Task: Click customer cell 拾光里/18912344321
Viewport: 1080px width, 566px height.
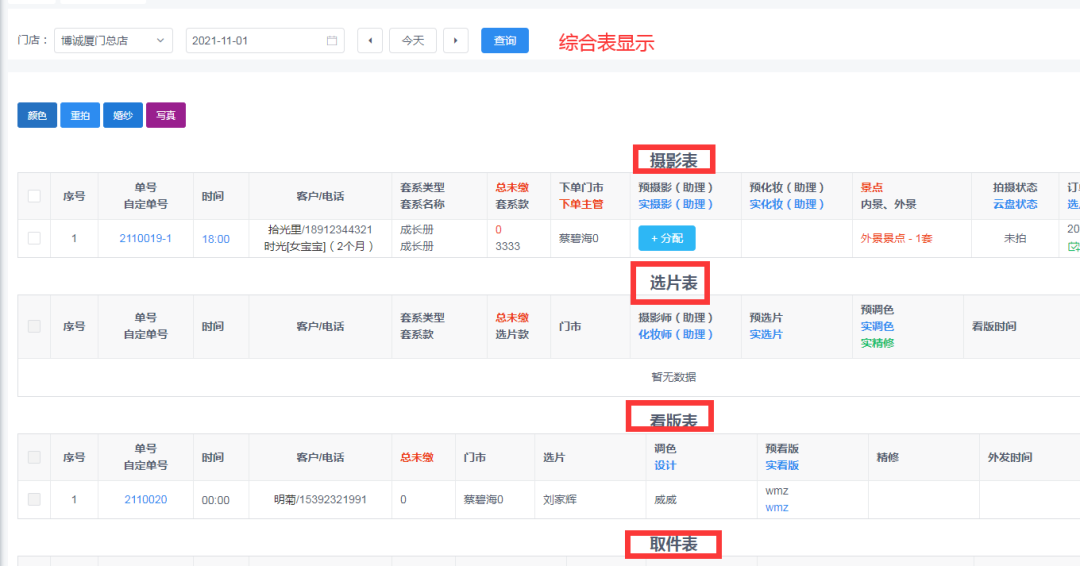Action: click(x=320, y=230)
